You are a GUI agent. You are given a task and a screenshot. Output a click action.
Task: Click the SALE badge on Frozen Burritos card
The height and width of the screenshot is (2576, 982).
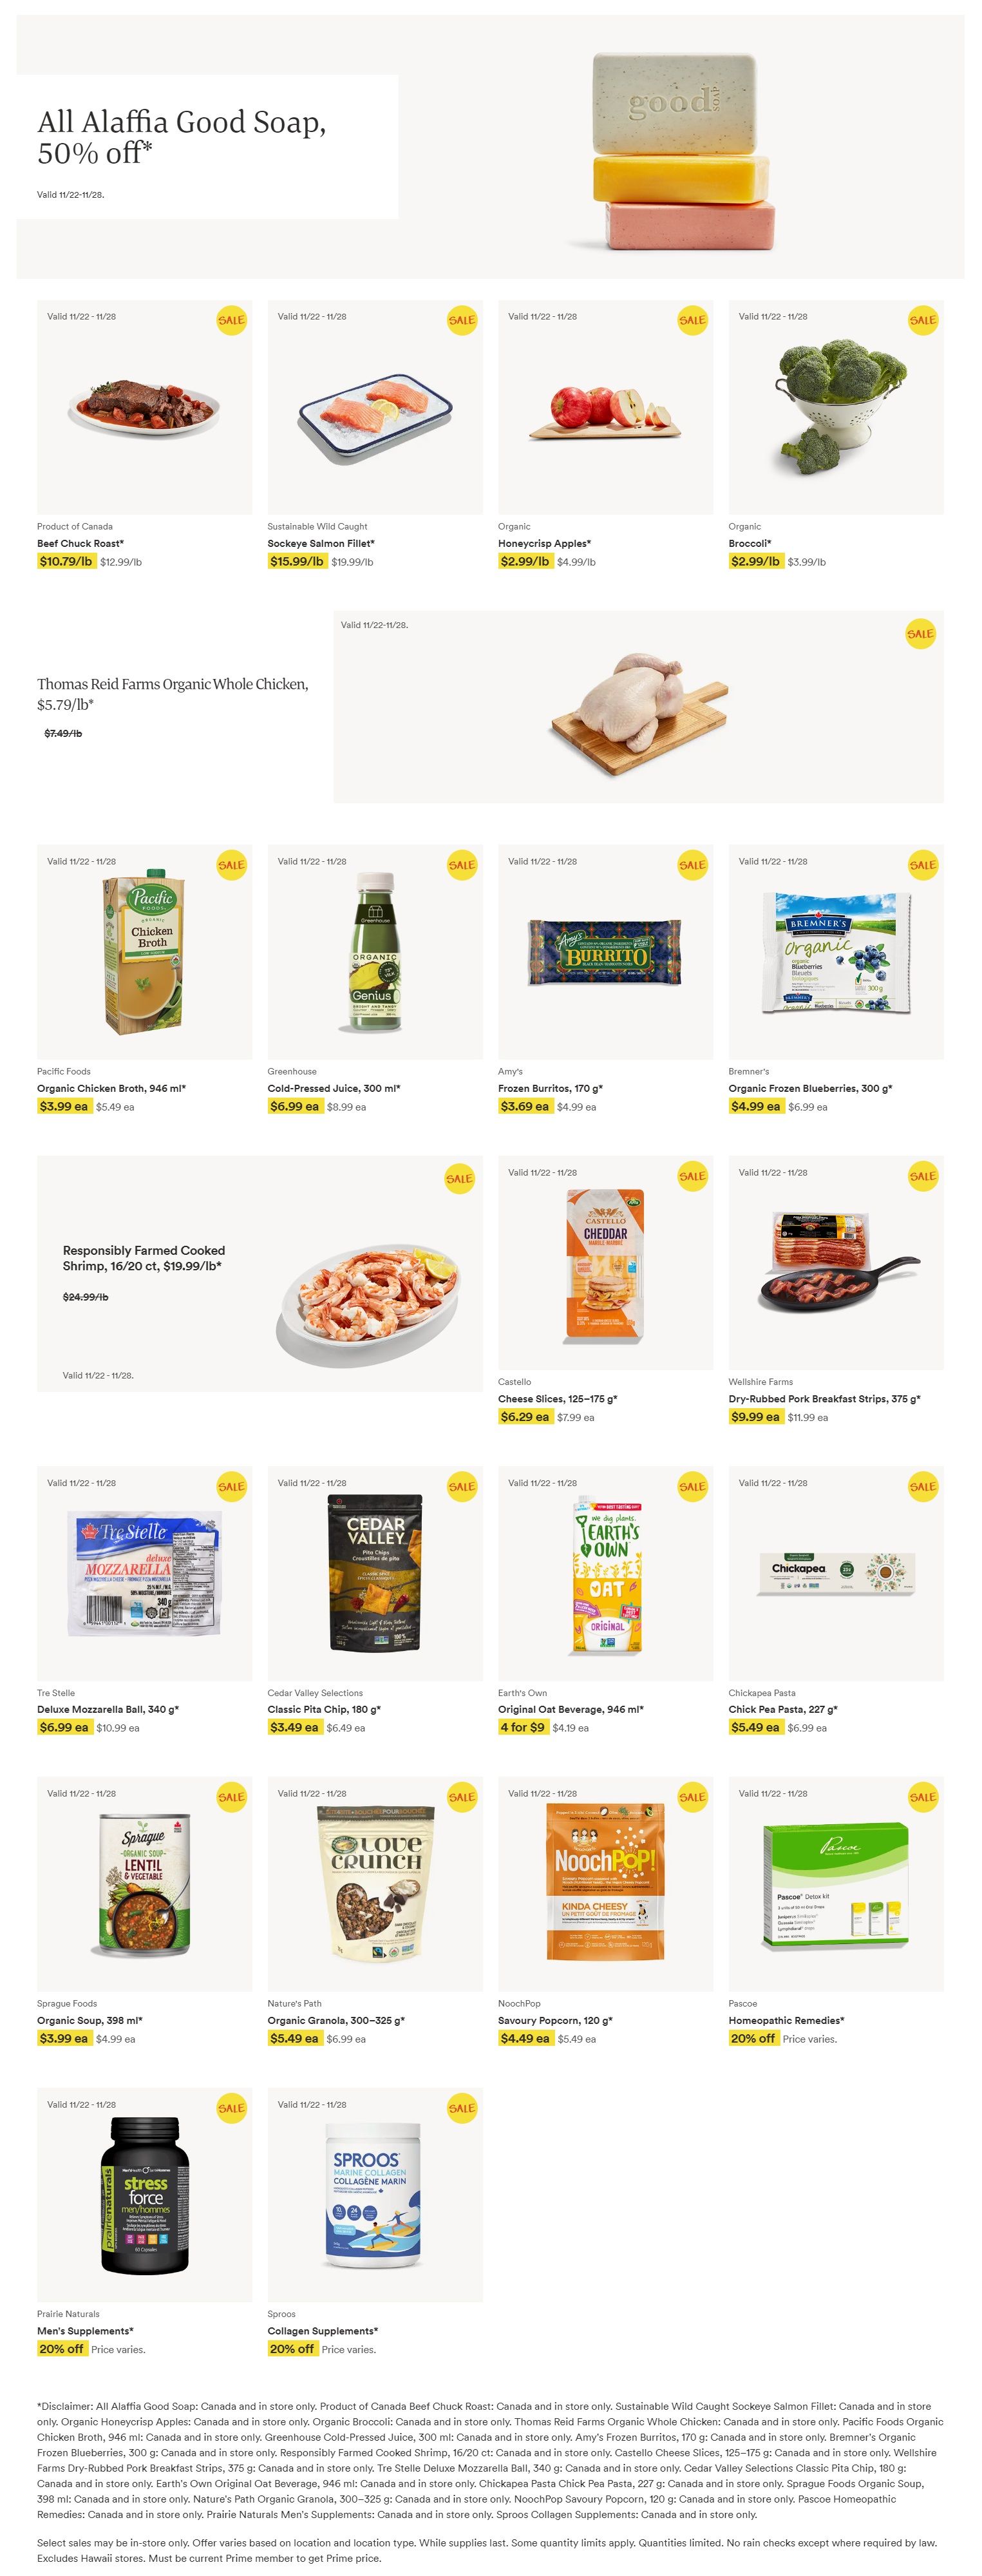click(x=692, y=865)
